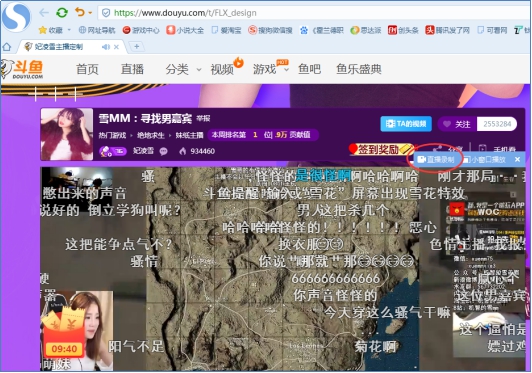Screen dimensions: 532x373
Task: Click the security shield icon in address bar
Action: pyautogui.click(x=106, y=13)
